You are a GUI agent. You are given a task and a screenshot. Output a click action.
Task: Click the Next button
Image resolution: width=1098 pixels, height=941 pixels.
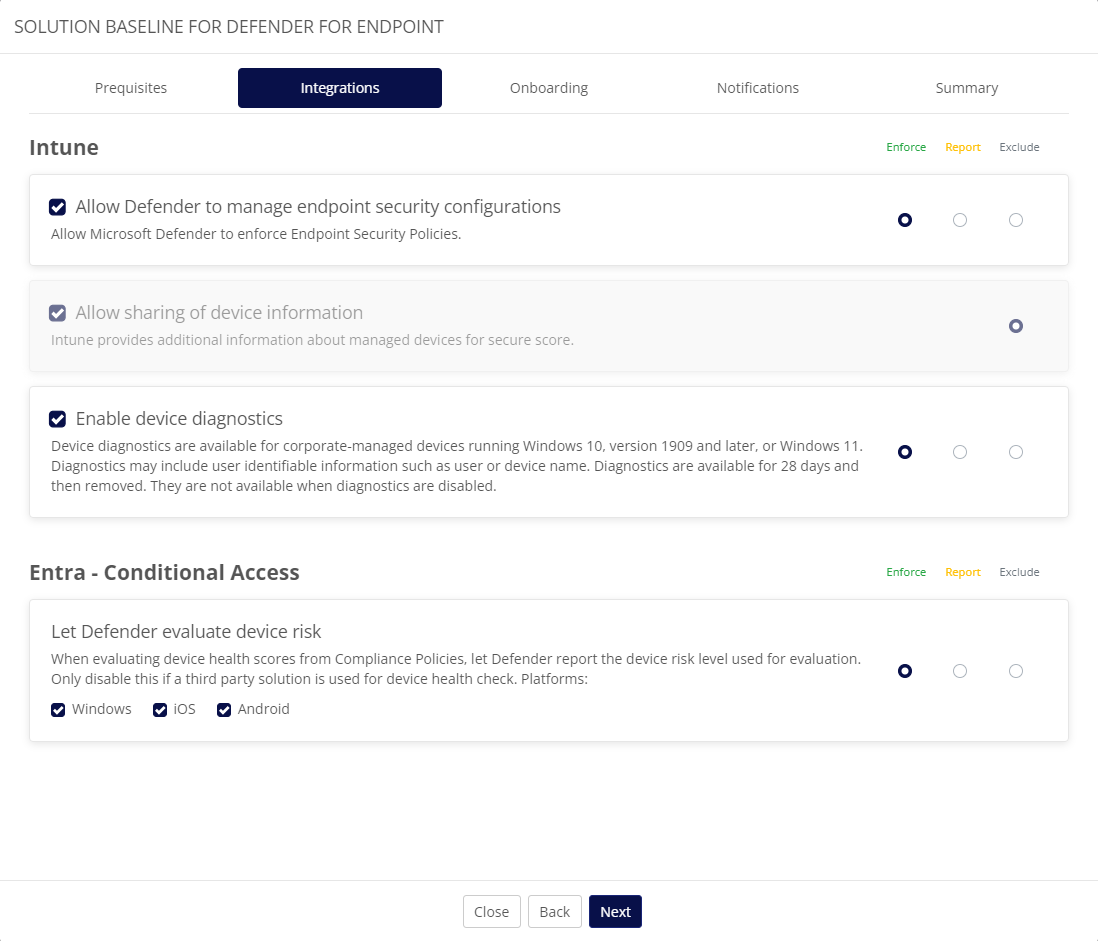[615, 912]
